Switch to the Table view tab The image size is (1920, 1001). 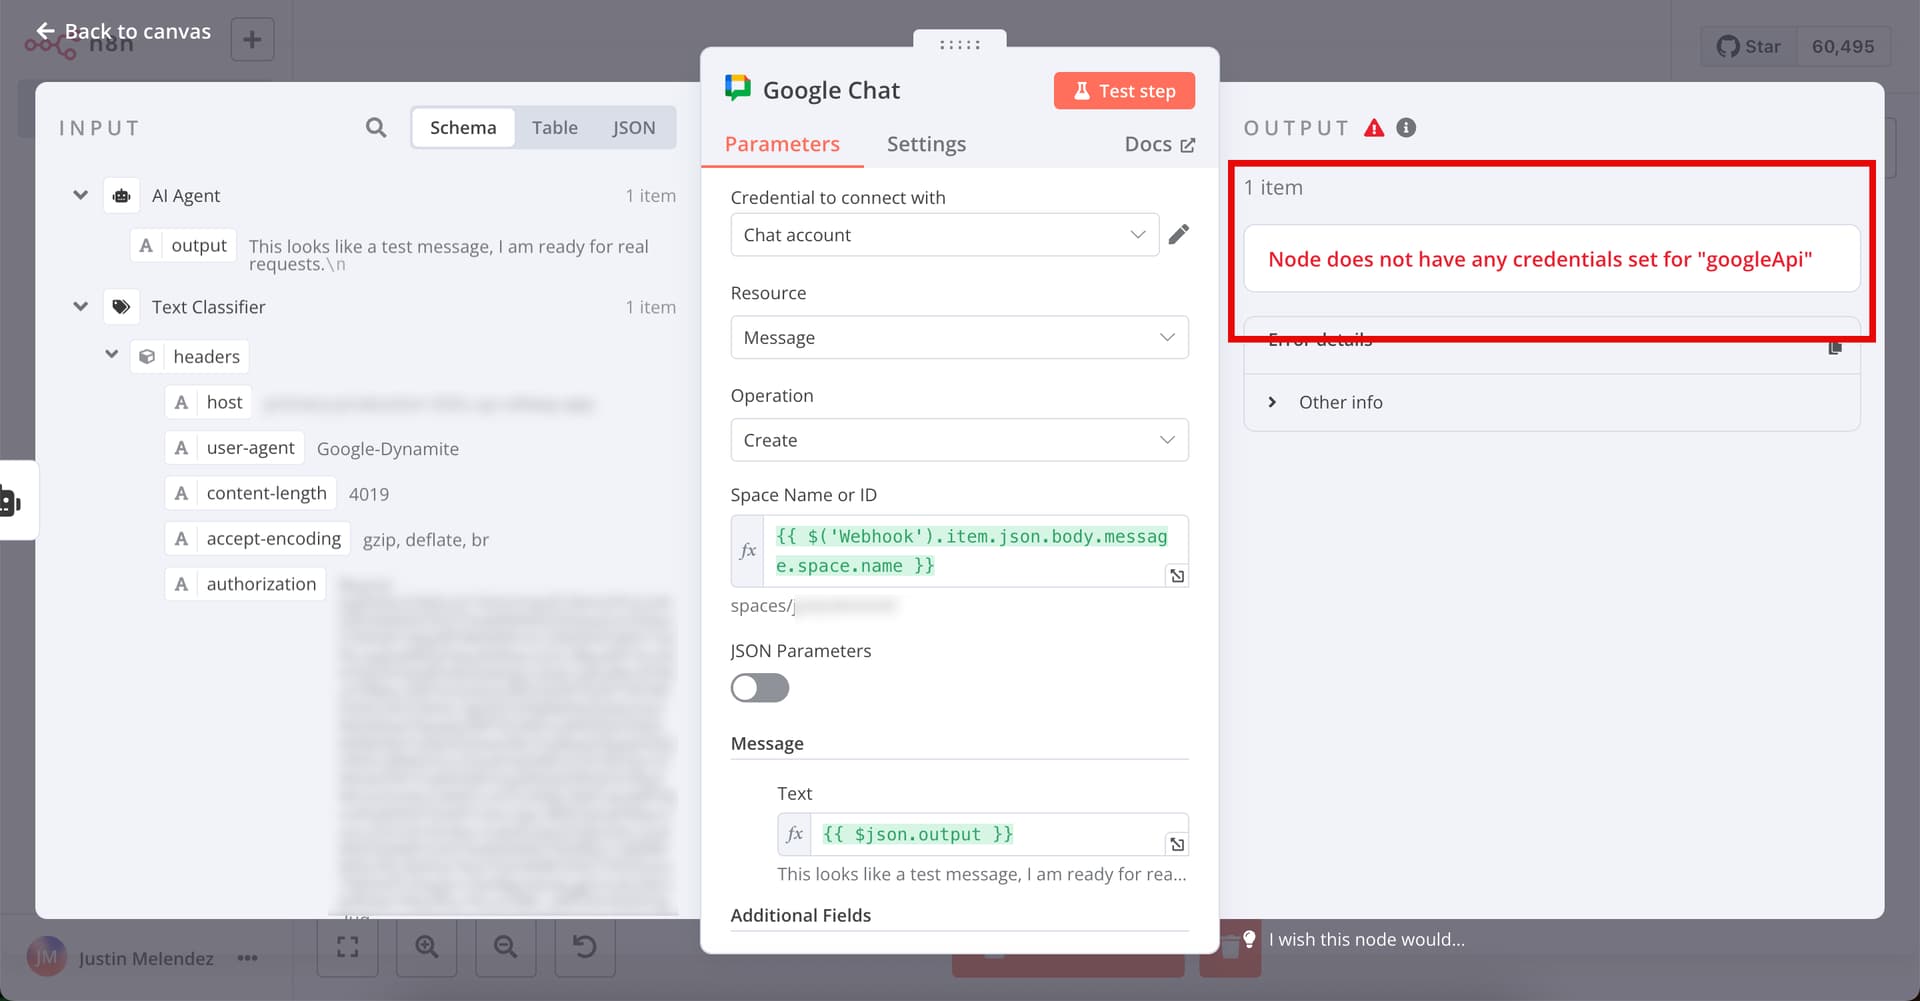tap(555, 127)
